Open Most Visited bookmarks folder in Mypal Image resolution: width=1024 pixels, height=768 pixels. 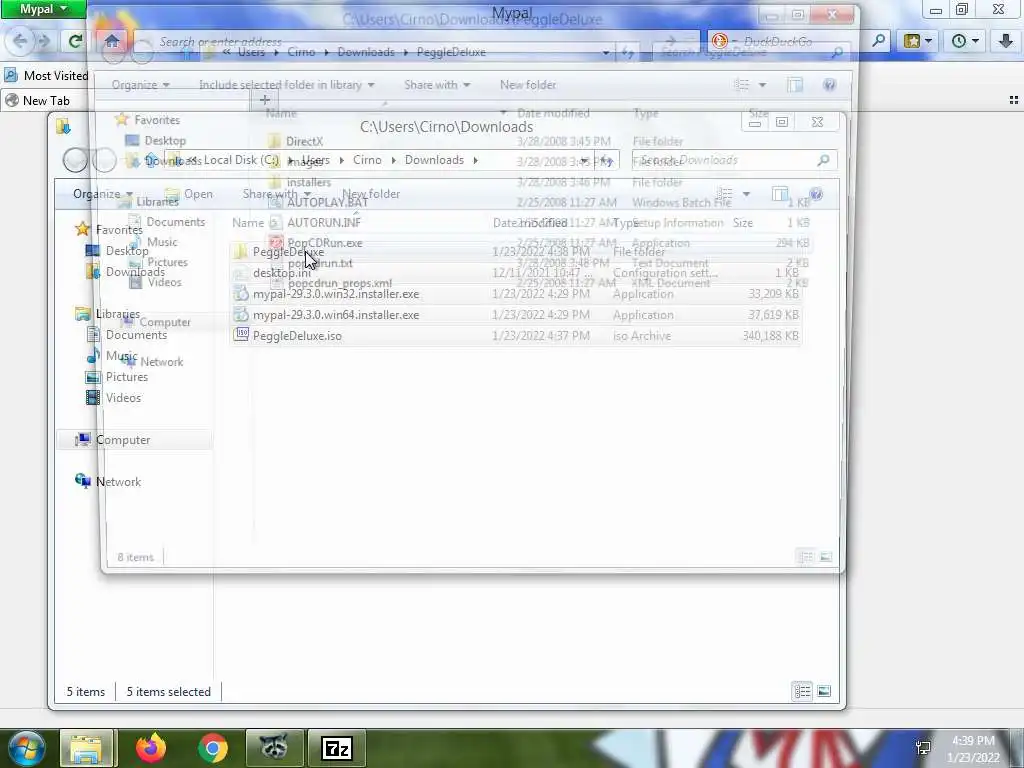(x=46, y=76)
